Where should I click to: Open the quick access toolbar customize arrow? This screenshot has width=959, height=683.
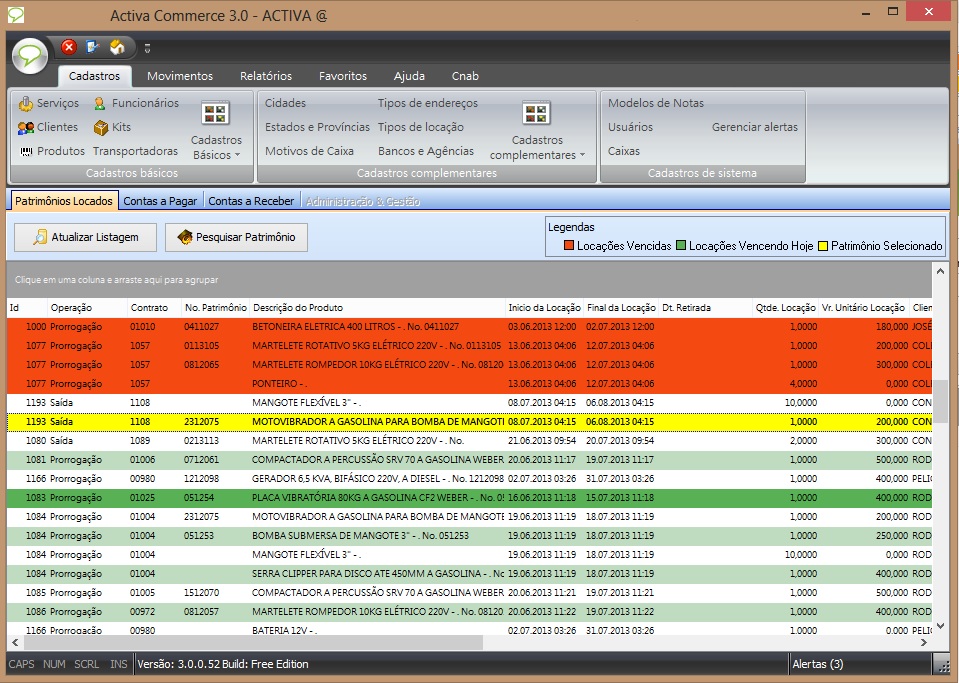[147, 48]
